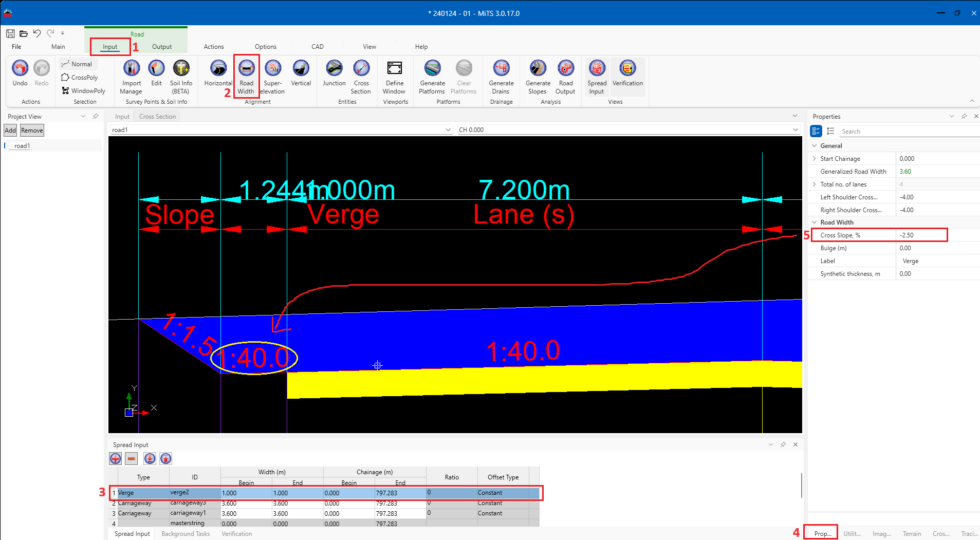980x540 pixels.
Task: Select road1 in the project tree
Action: (x=22, y=146)
